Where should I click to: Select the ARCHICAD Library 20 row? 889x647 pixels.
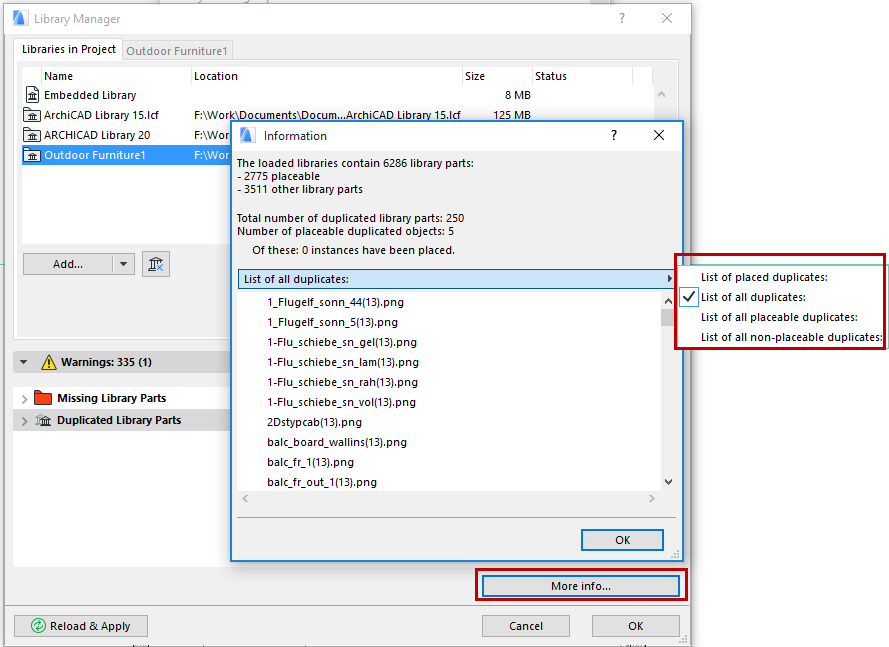coord(126,135)
